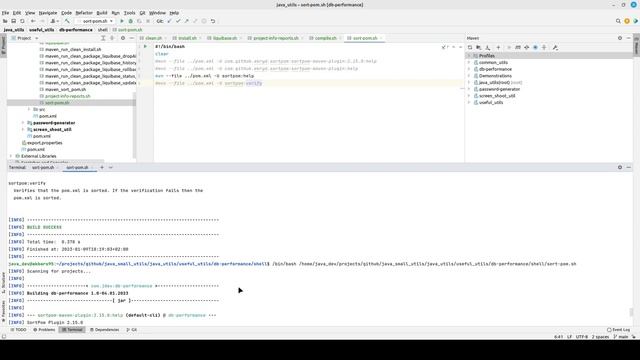Click Execute Maven Goal icon

[x=518, y=48]
